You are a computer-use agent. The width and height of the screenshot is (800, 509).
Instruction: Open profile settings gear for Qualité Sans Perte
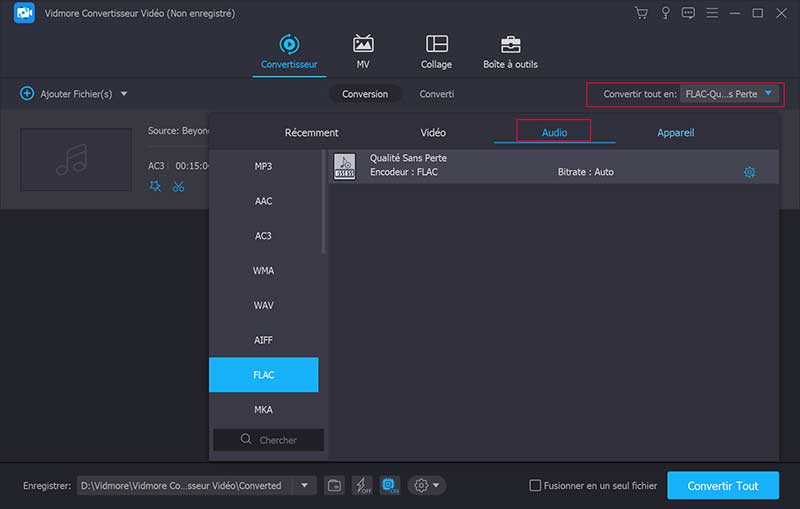tap(749, 172)
